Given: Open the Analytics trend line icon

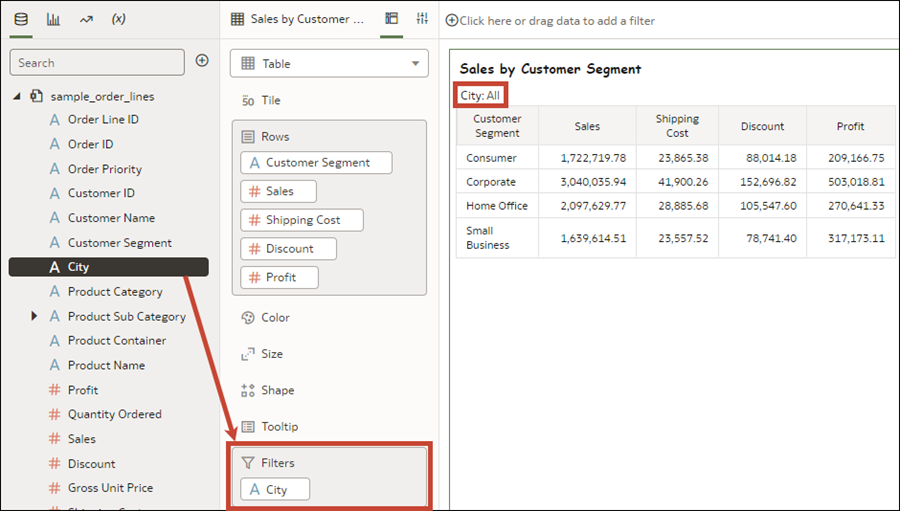Looking at the screenshot, I should tap(86, 19).
